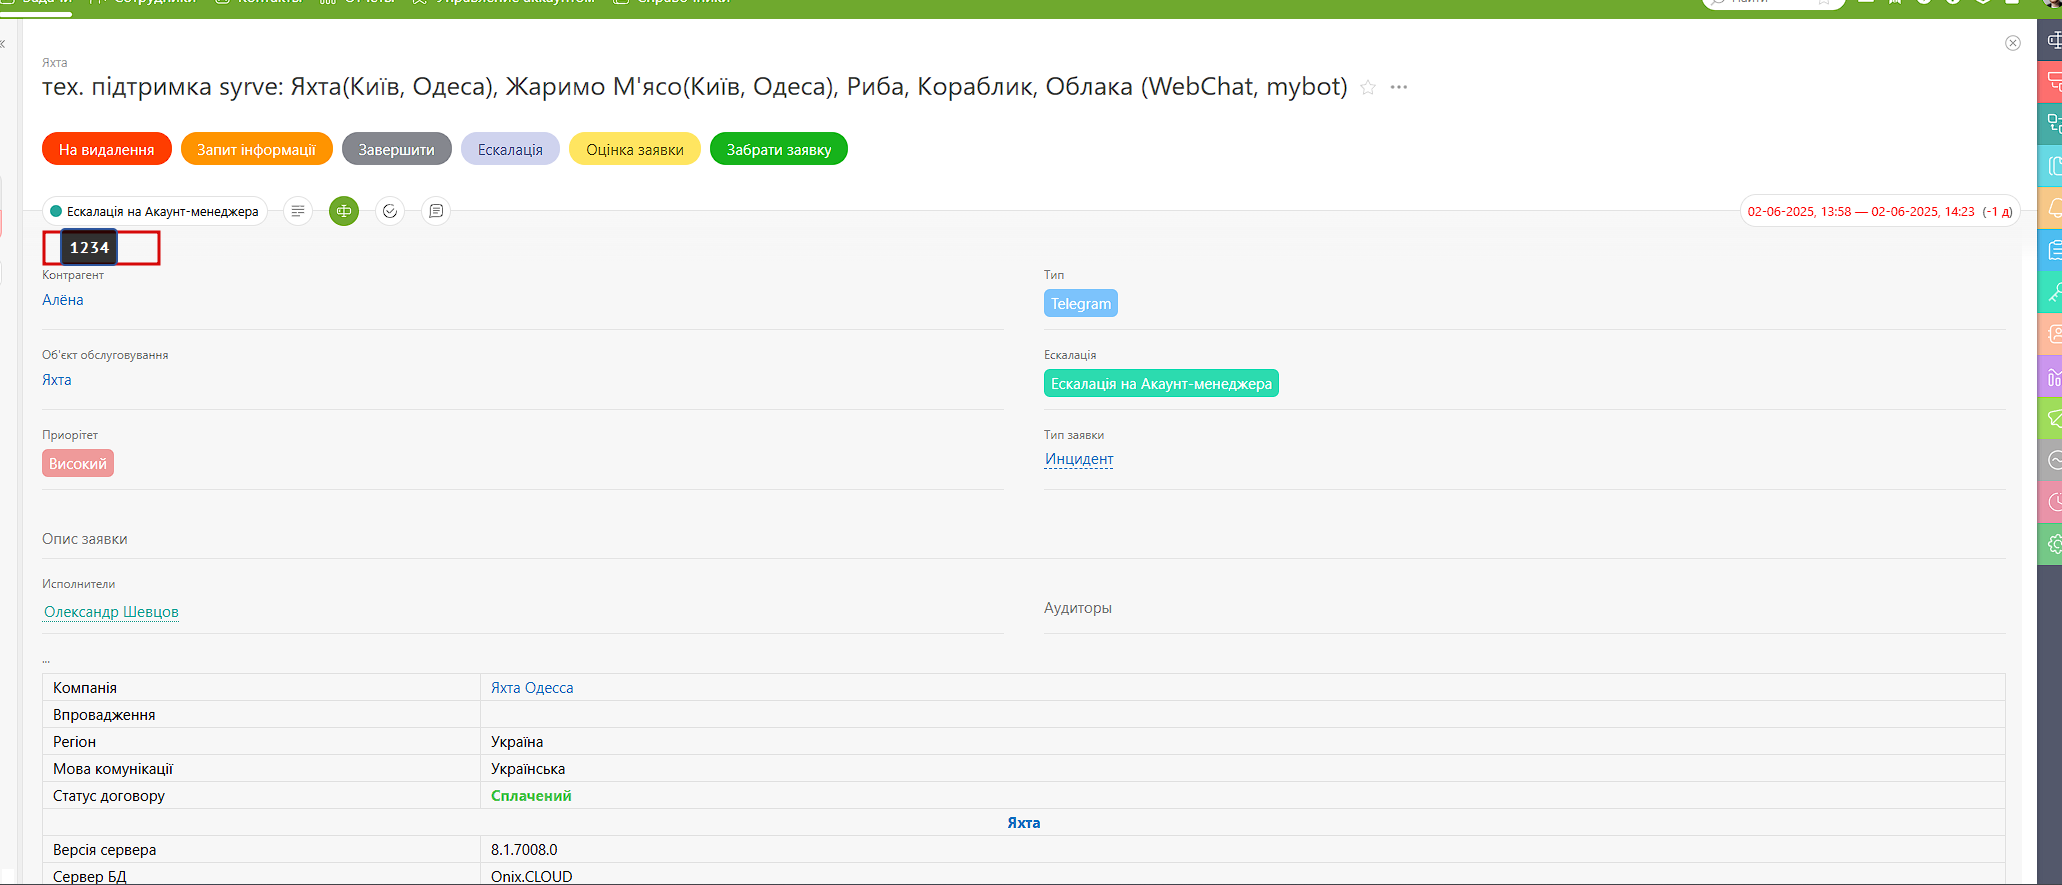
Task: Click the green circled fields icon in the toolbar
Action: coord(344,211)
